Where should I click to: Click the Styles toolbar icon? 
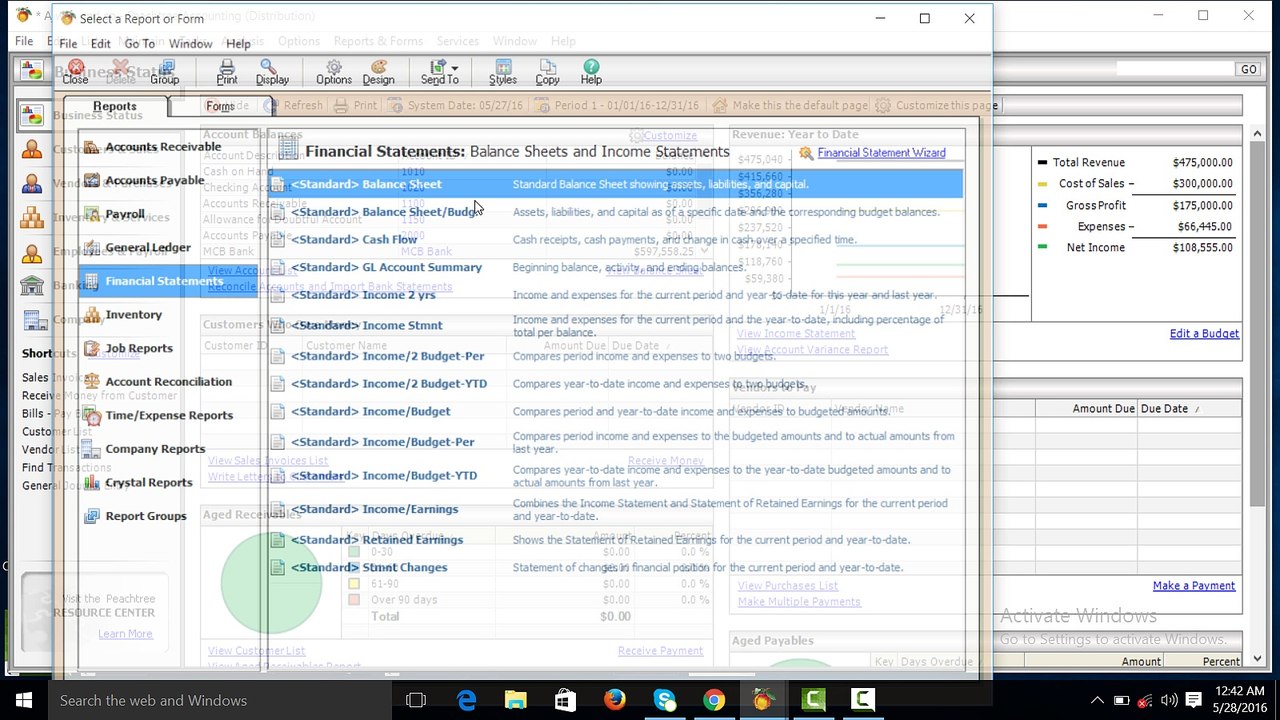click(x=503, y=71)
